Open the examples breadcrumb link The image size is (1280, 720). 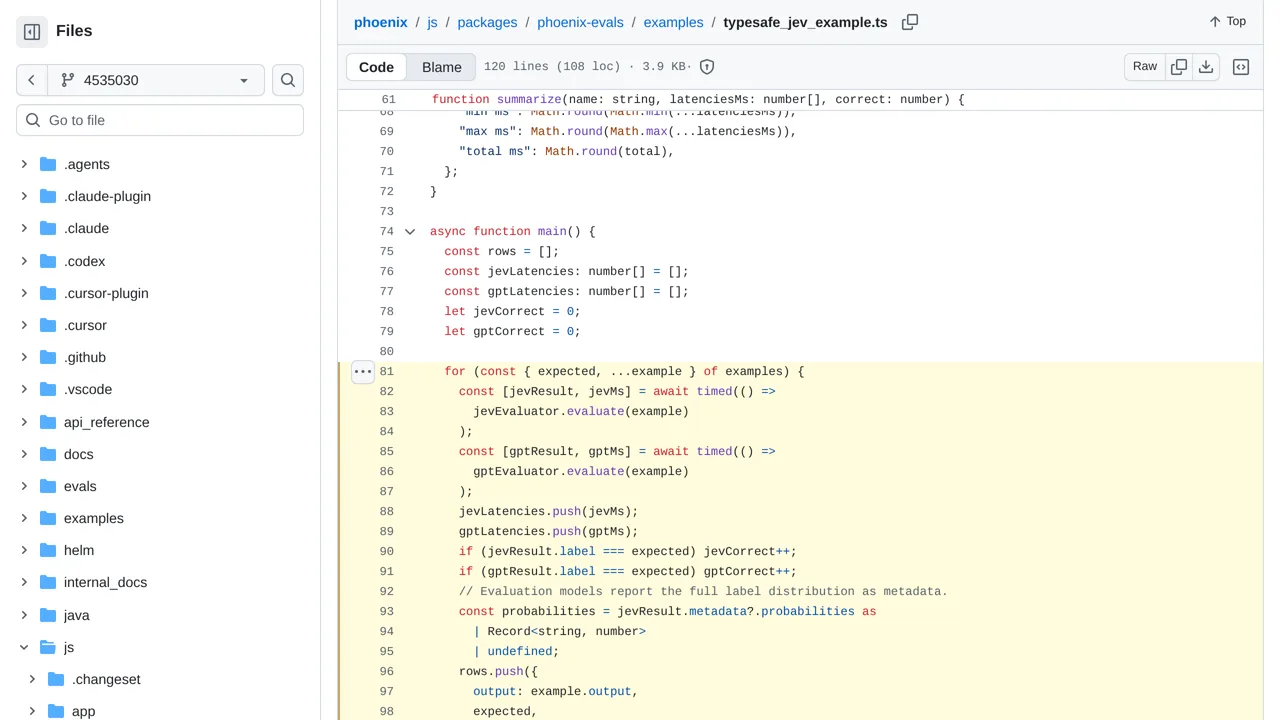[673, 22]
